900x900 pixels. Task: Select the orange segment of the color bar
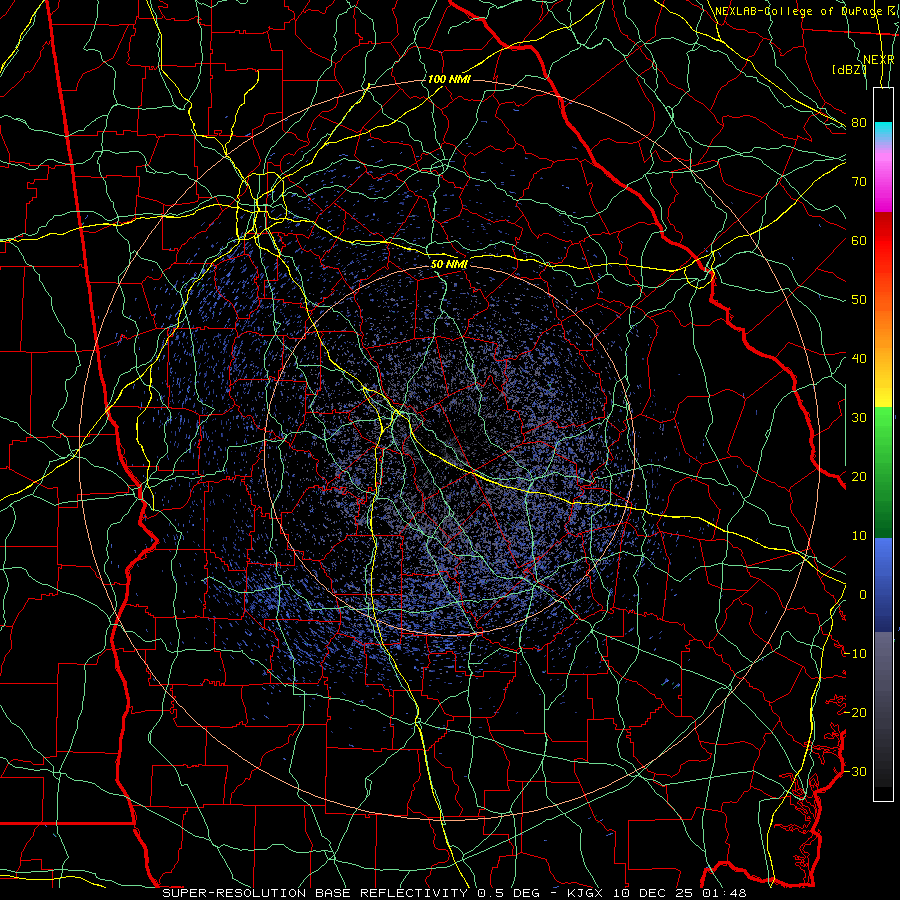coord(883,327)
